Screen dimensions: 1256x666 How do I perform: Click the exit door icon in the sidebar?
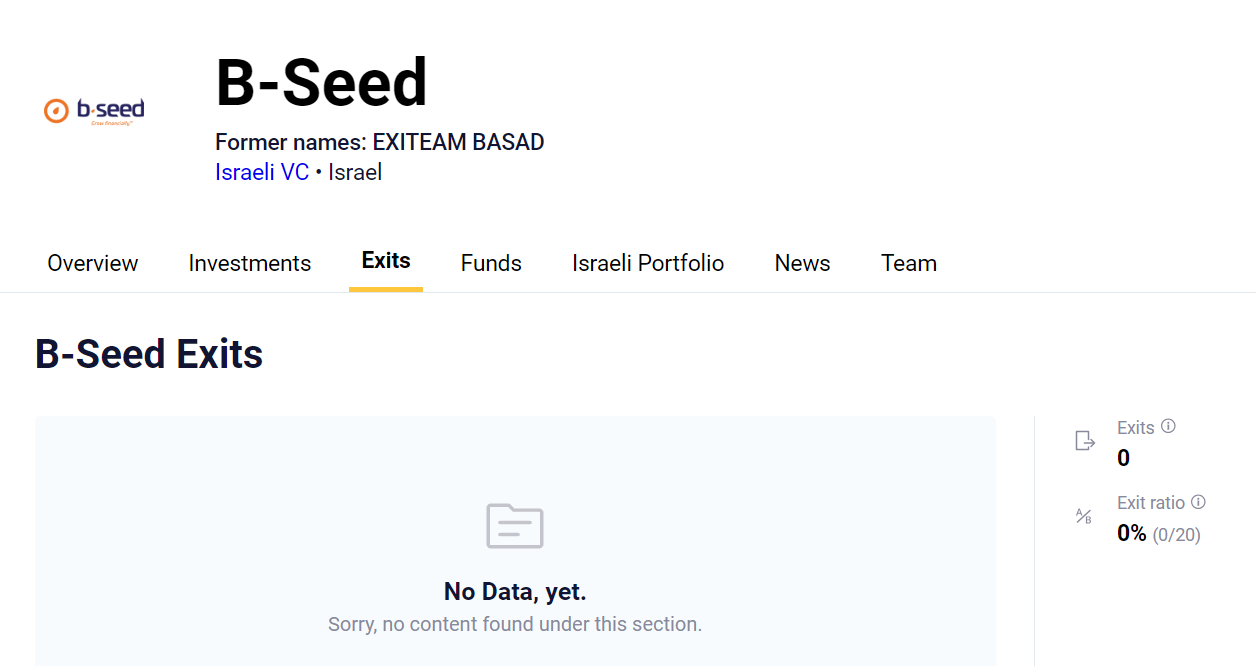1085,441
